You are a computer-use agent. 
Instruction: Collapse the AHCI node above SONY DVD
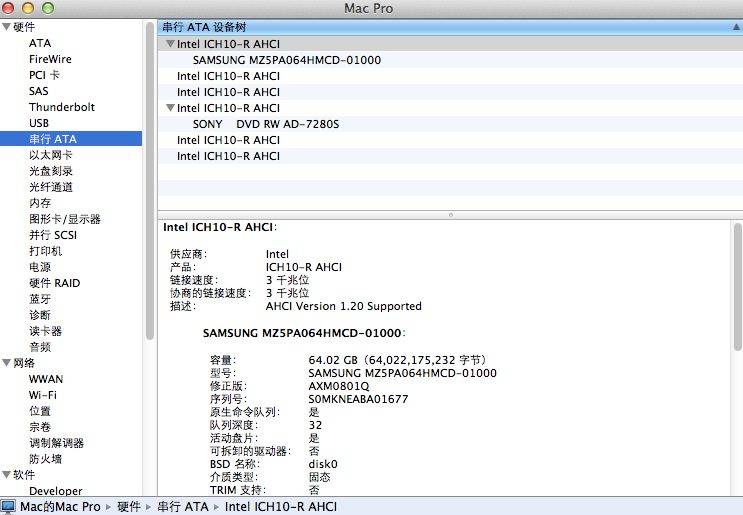(170, 108)
